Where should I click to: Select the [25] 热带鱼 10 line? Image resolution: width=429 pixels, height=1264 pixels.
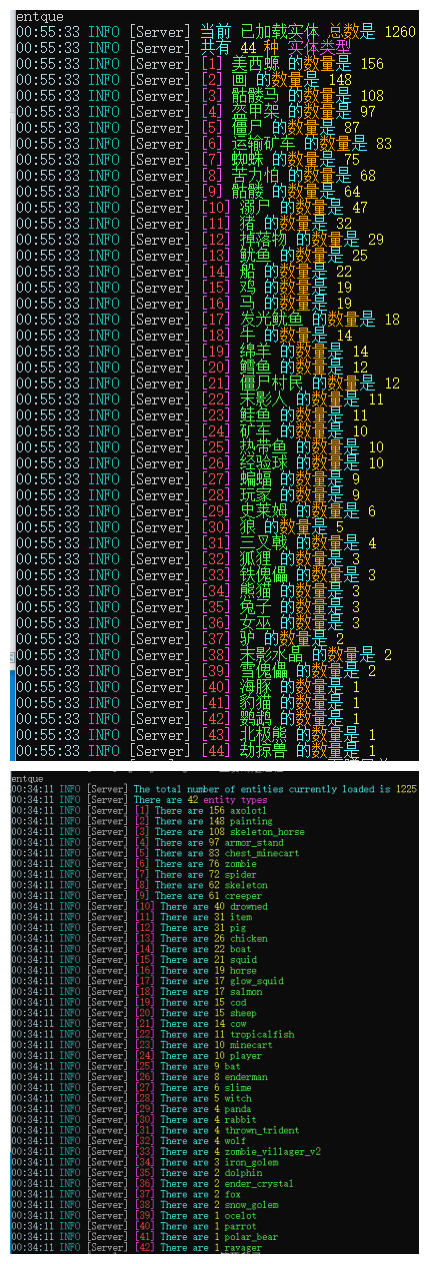coord(200,447)
